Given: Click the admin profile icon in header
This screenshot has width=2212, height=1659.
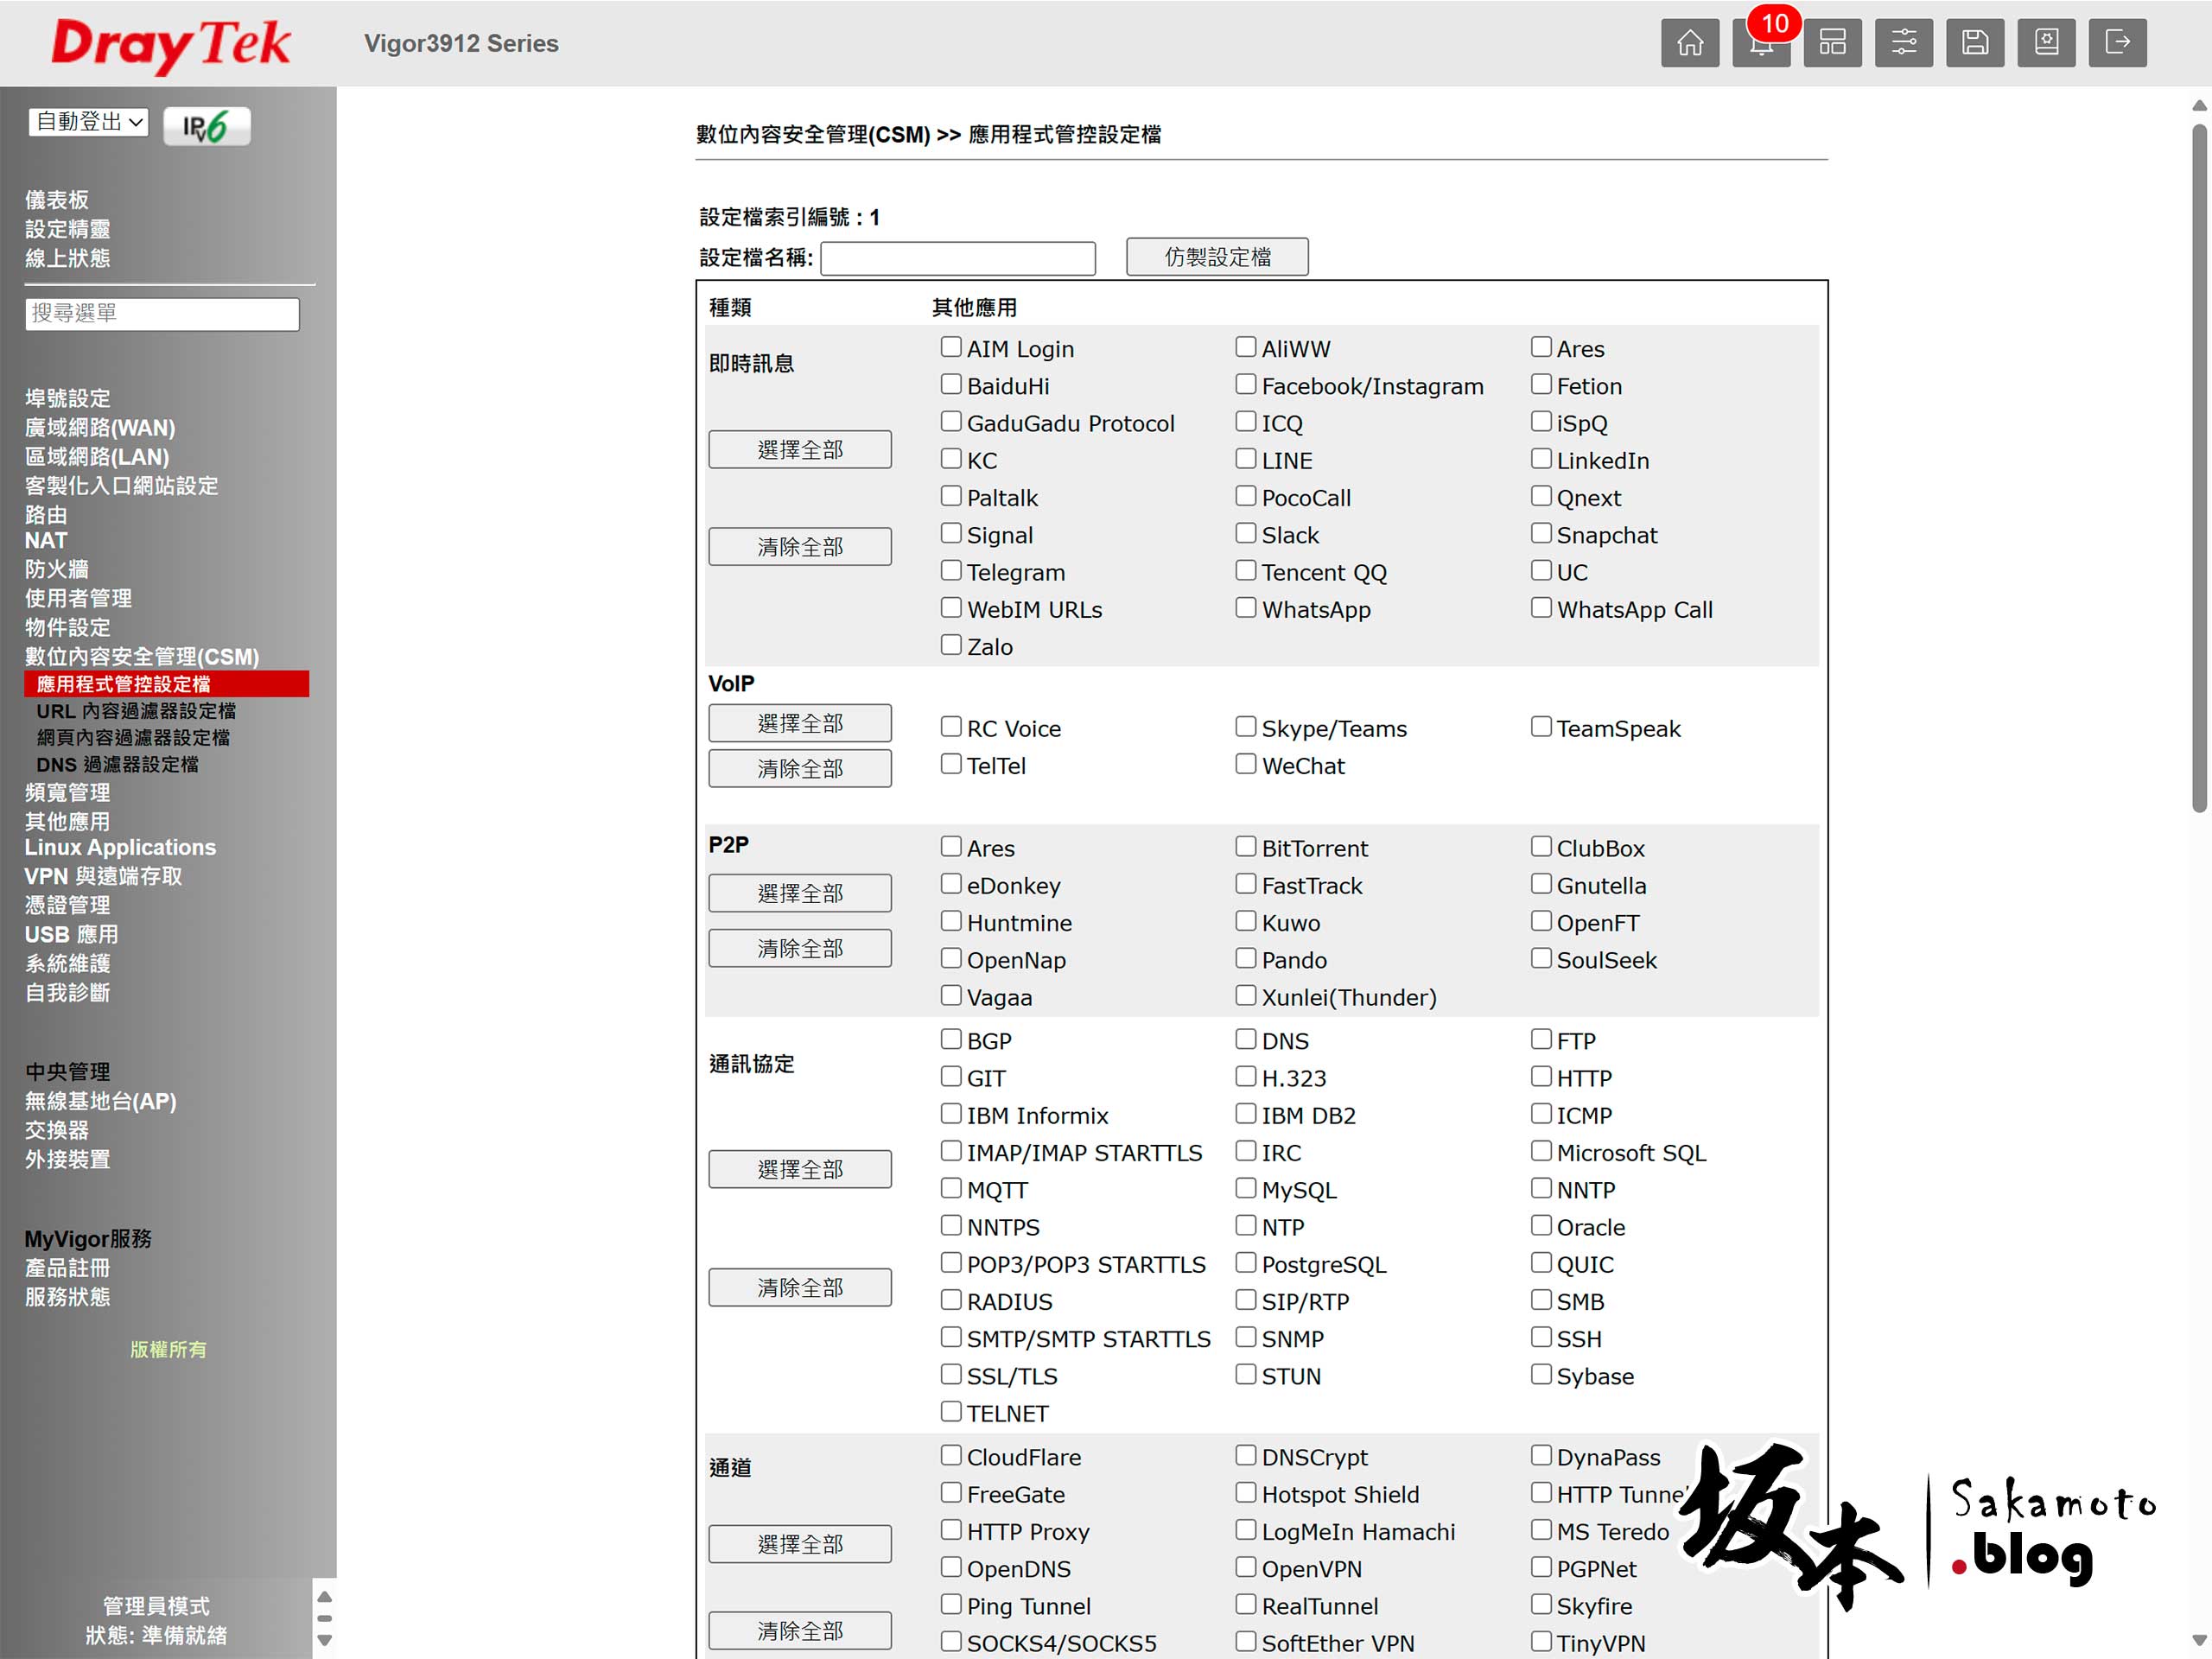Looking at the screenshot, I should click(2046, 43).
